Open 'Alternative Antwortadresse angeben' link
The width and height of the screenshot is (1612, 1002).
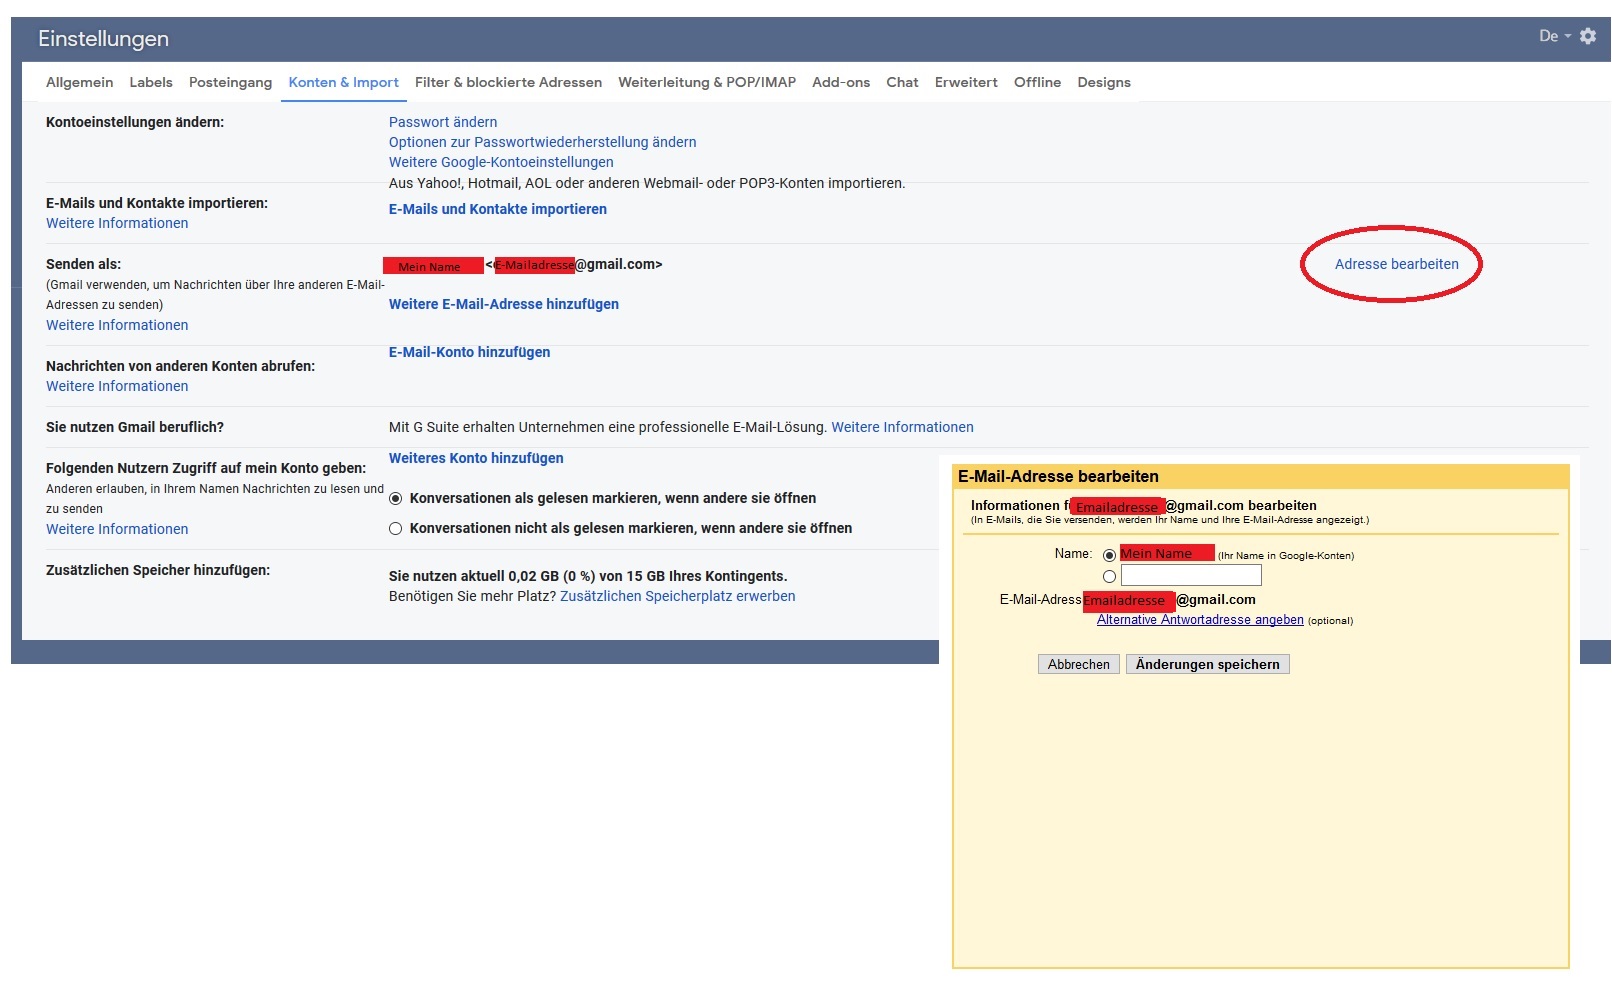click(1200, 619)
